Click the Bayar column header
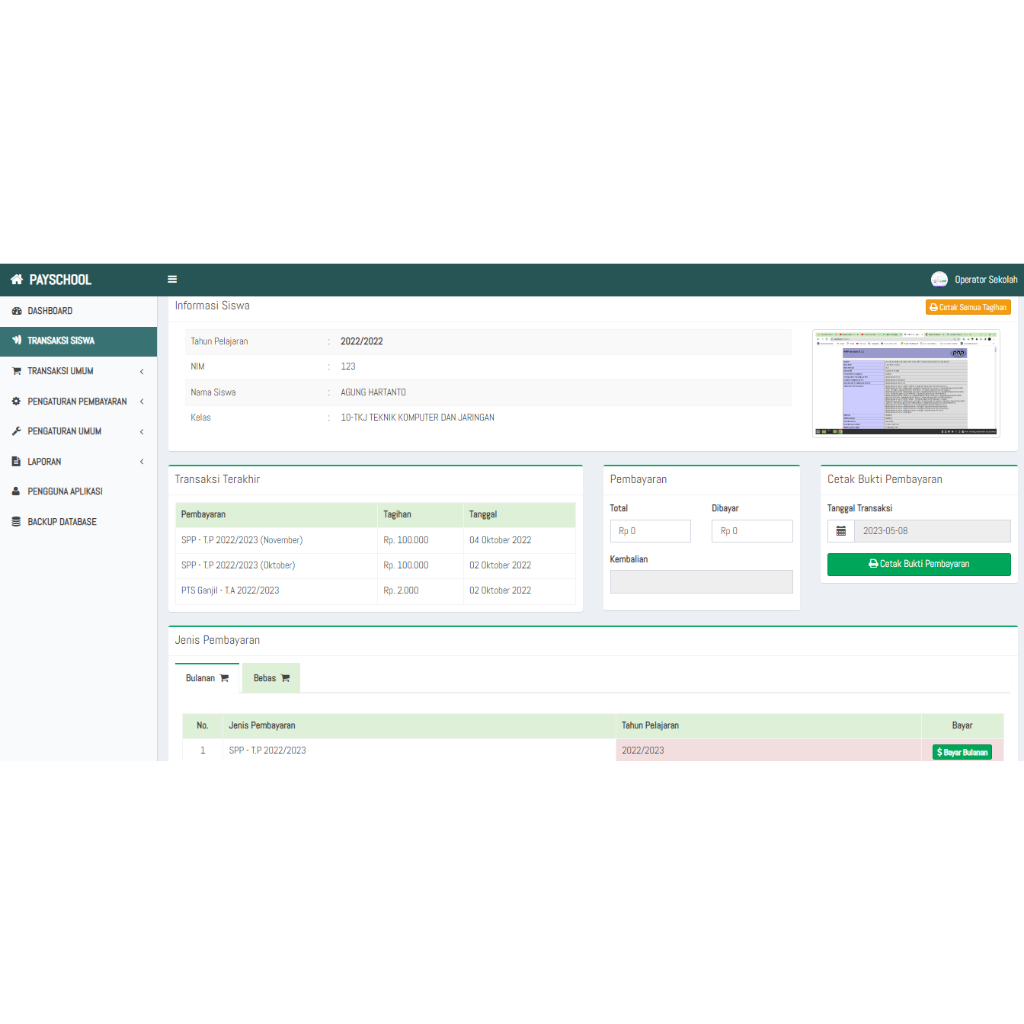Viewport: 1024px width, 1024px height. tap(962, 726)
